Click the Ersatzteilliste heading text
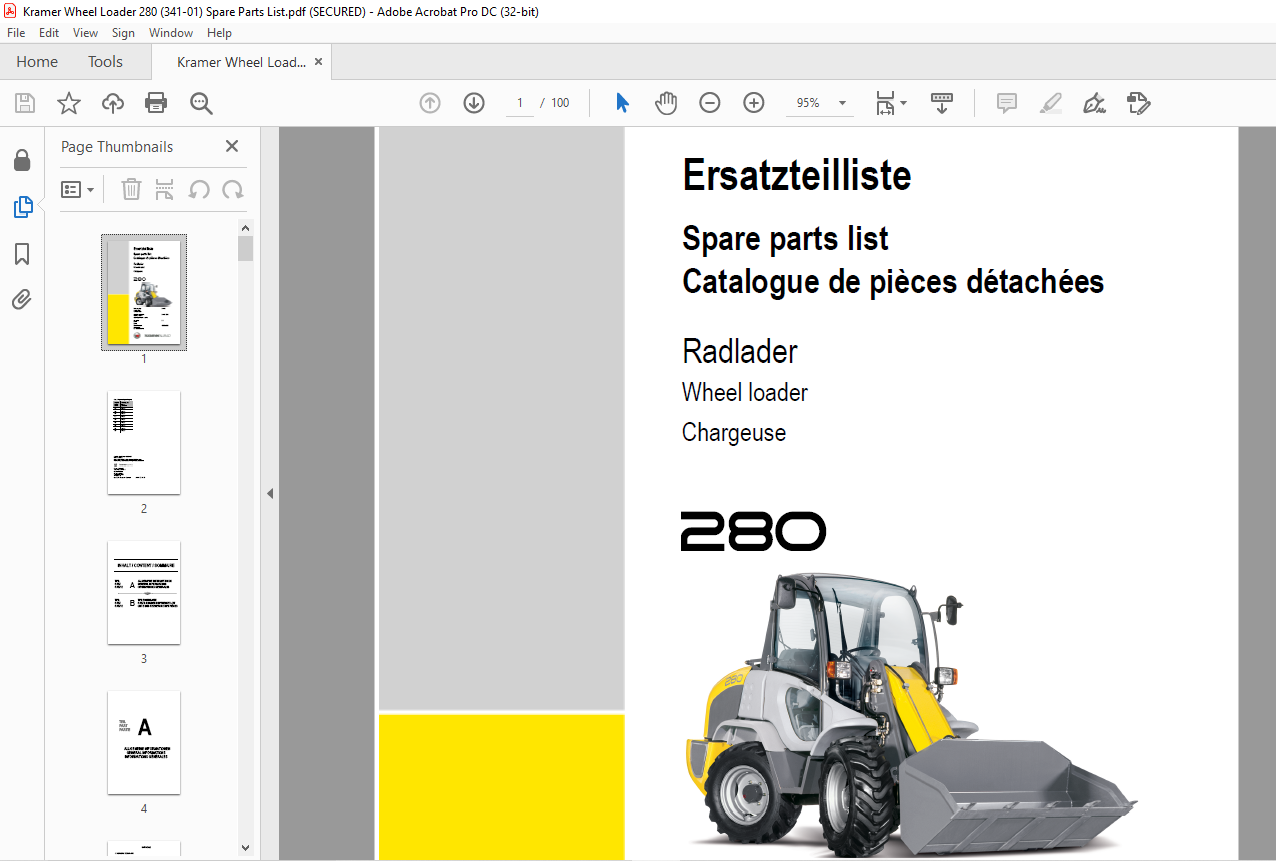 coord(797,176)
